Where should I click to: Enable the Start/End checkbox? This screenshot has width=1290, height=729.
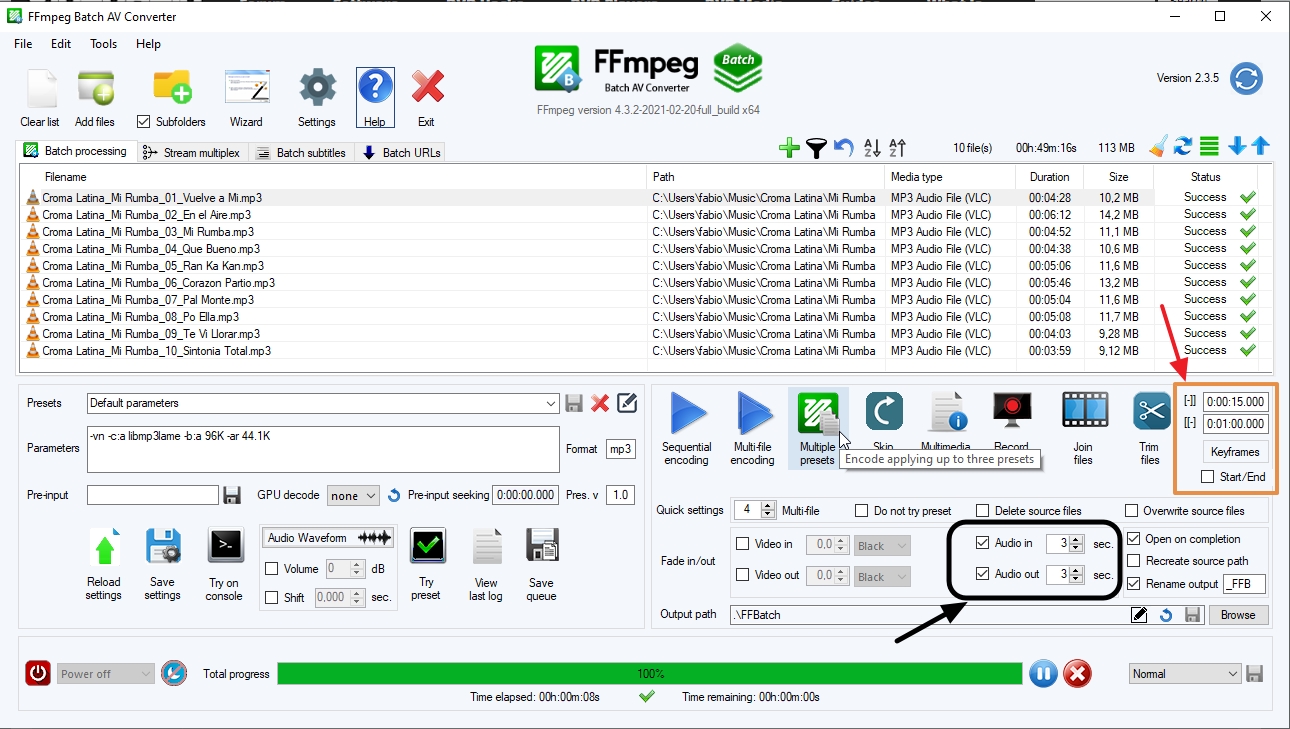(1208, 477)
